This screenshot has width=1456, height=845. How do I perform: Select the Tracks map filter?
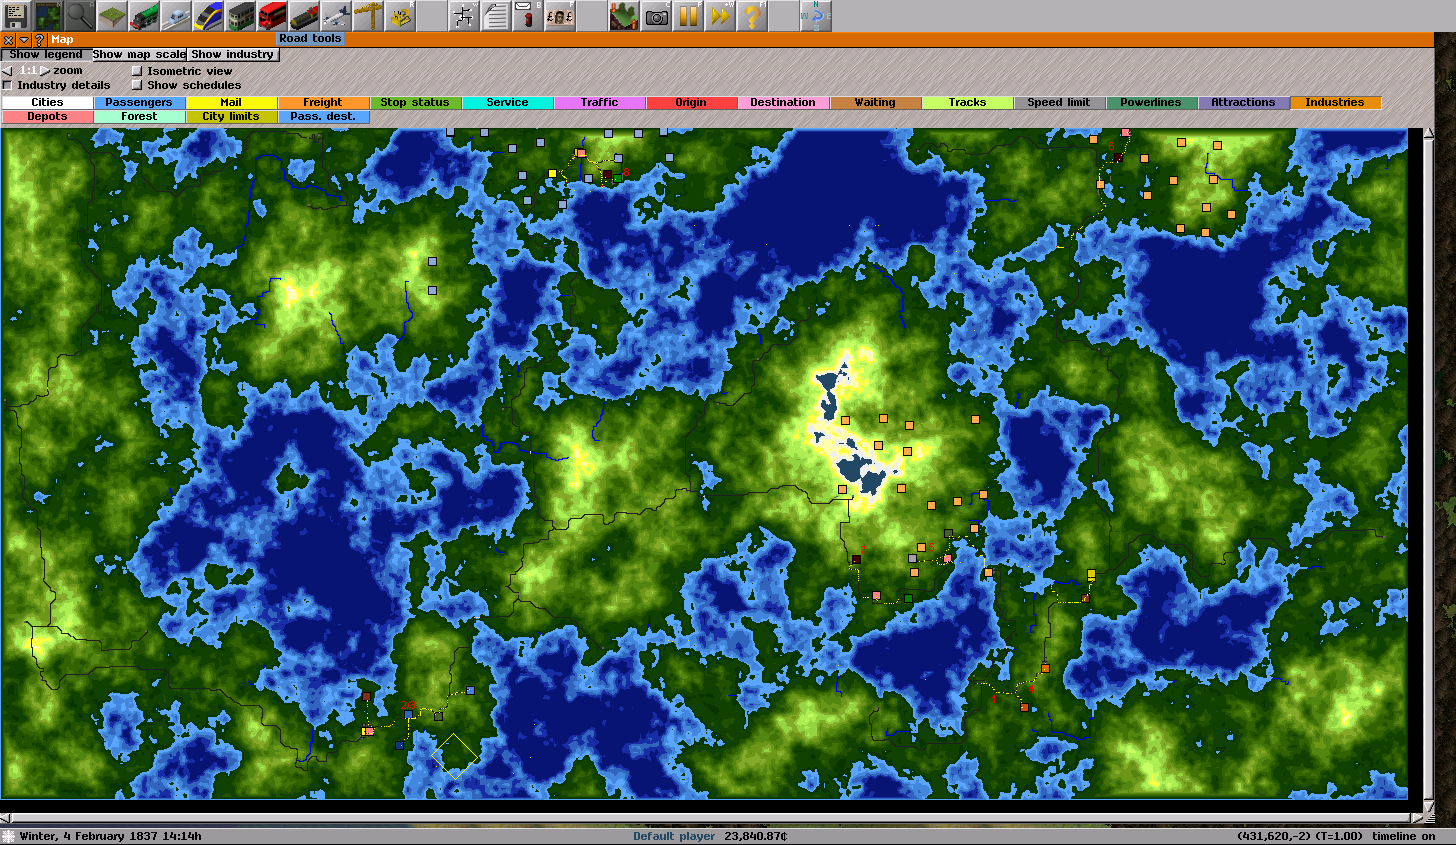(967, 102)
